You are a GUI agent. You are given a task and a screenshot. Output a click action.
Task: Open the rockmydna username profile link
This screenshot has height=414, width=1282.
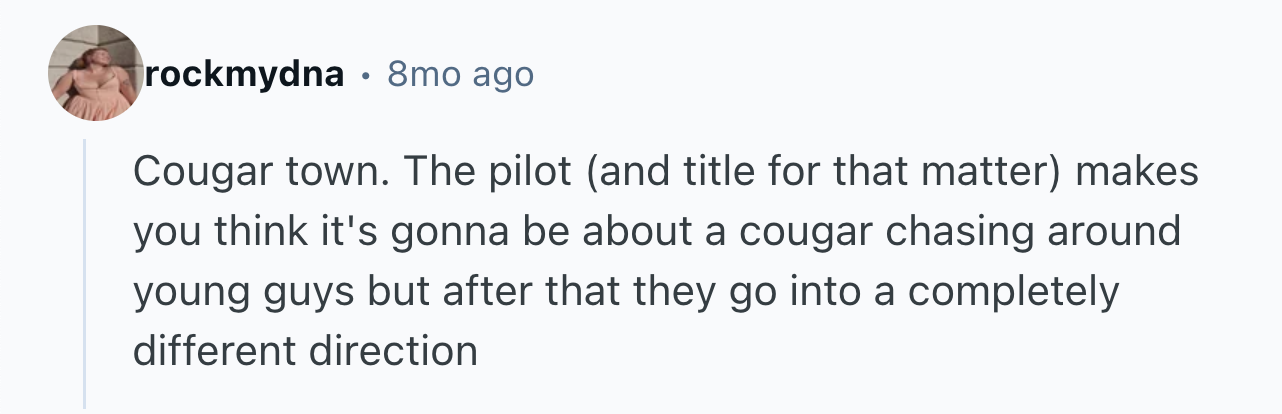point(245,73)
